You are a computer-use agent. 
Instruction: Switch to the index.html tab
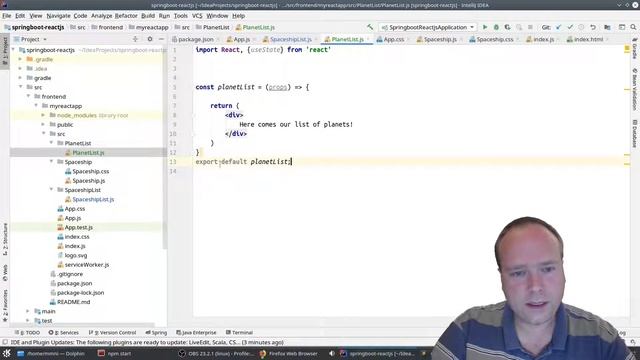[x=588, y=39]
